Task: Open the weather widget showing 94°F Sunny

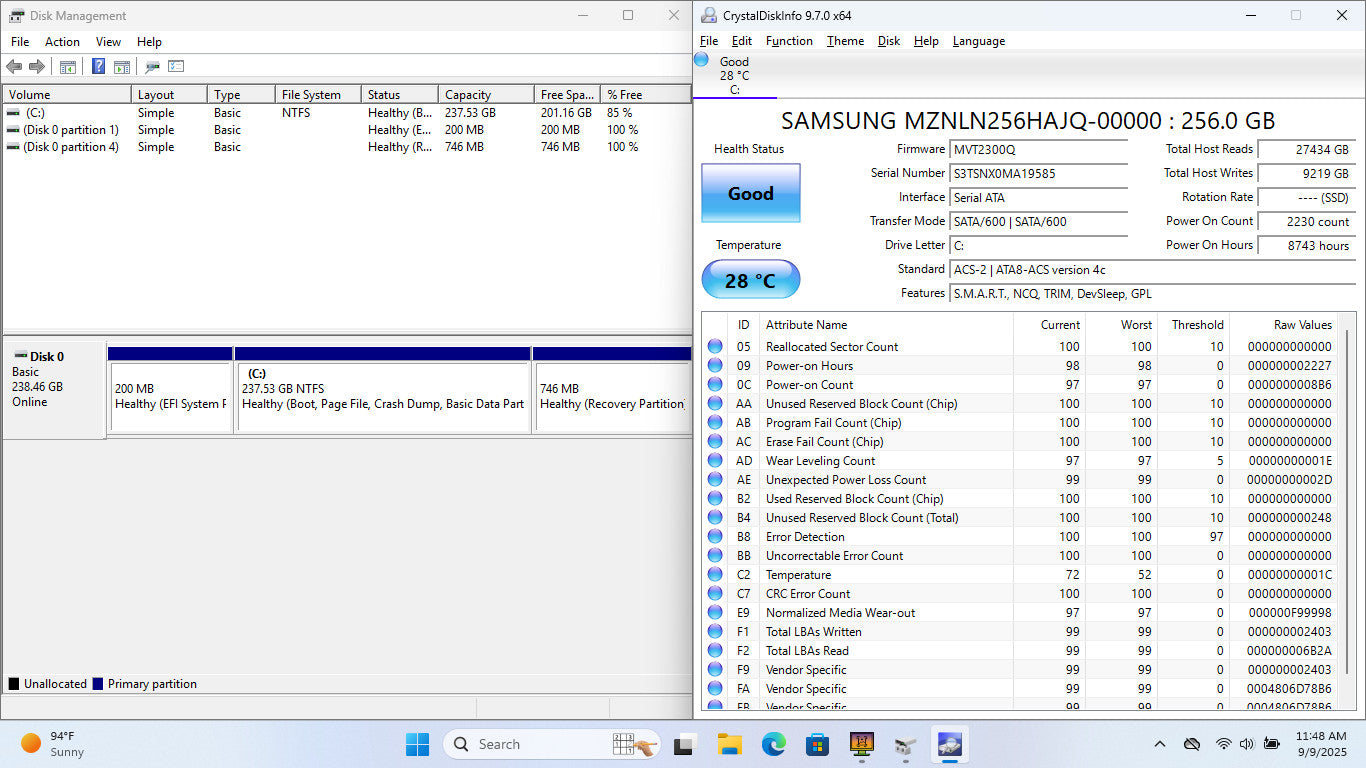Action: 53,744
